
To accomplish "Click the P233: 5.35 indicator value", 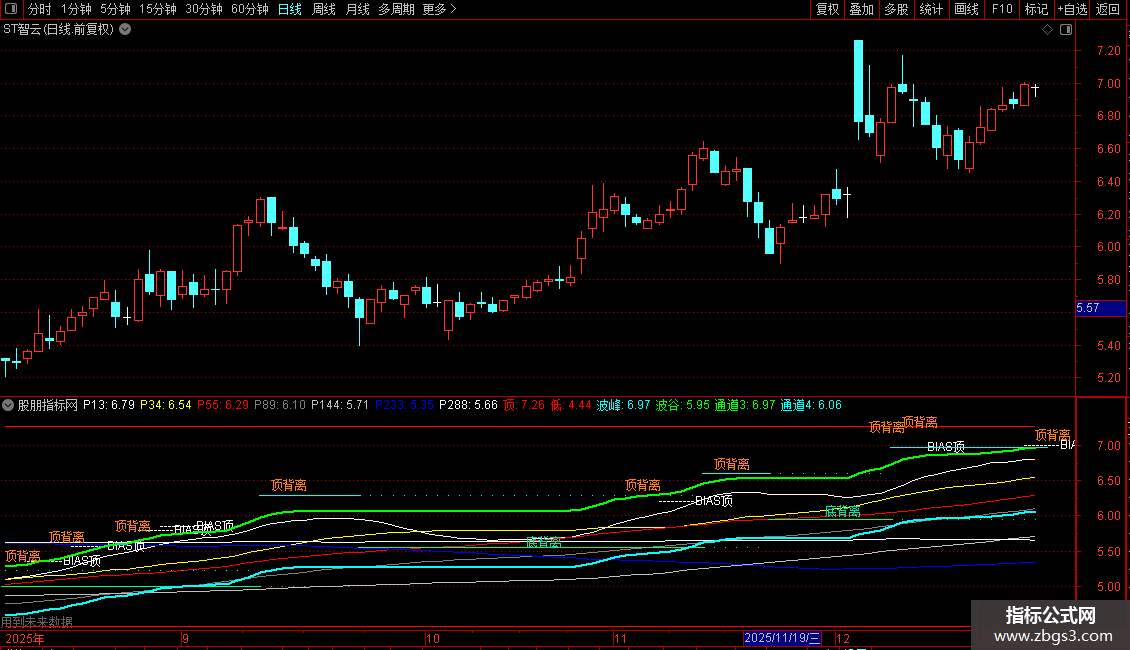I will [404, 405].
